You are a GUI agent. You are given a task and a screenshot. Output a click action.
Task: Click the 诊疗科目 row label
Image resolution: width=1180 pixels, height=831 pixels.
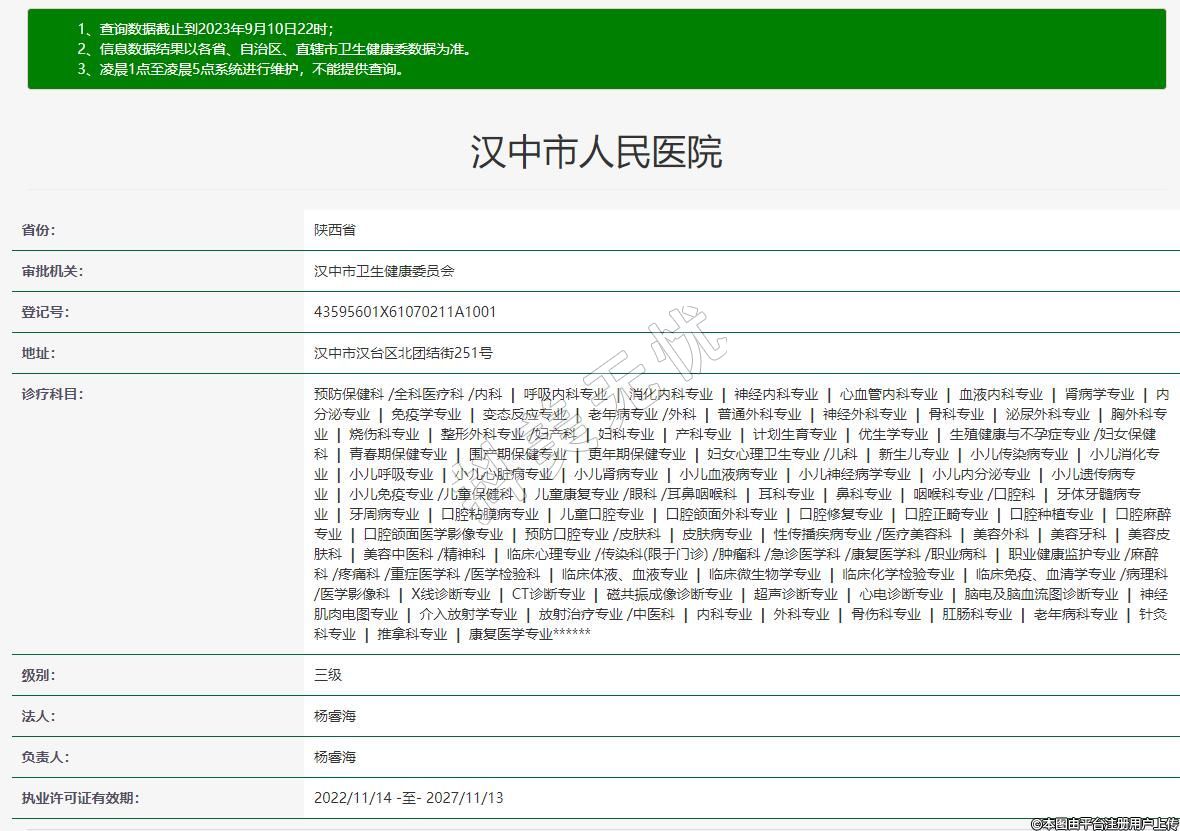point(53,394)
